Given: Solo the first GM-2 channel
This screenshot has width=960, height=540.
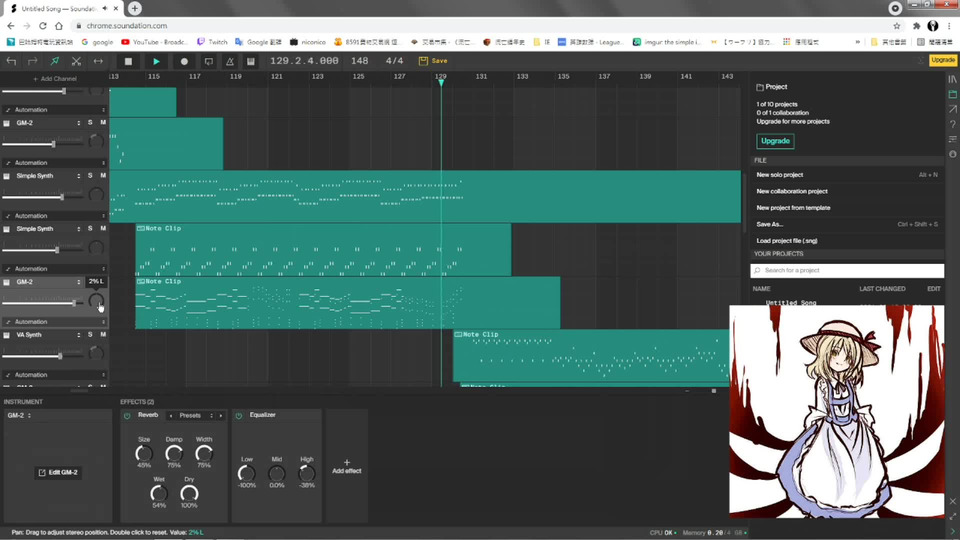Looking at the screenshot, I should point(90,122).
